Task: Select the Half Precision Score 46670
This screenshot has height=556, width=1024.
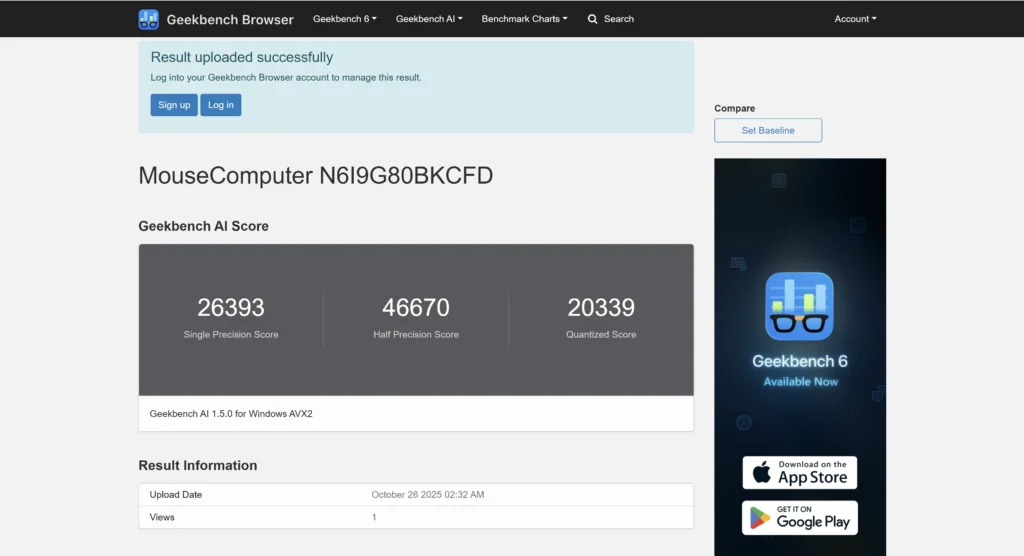Action: (416, 307)
